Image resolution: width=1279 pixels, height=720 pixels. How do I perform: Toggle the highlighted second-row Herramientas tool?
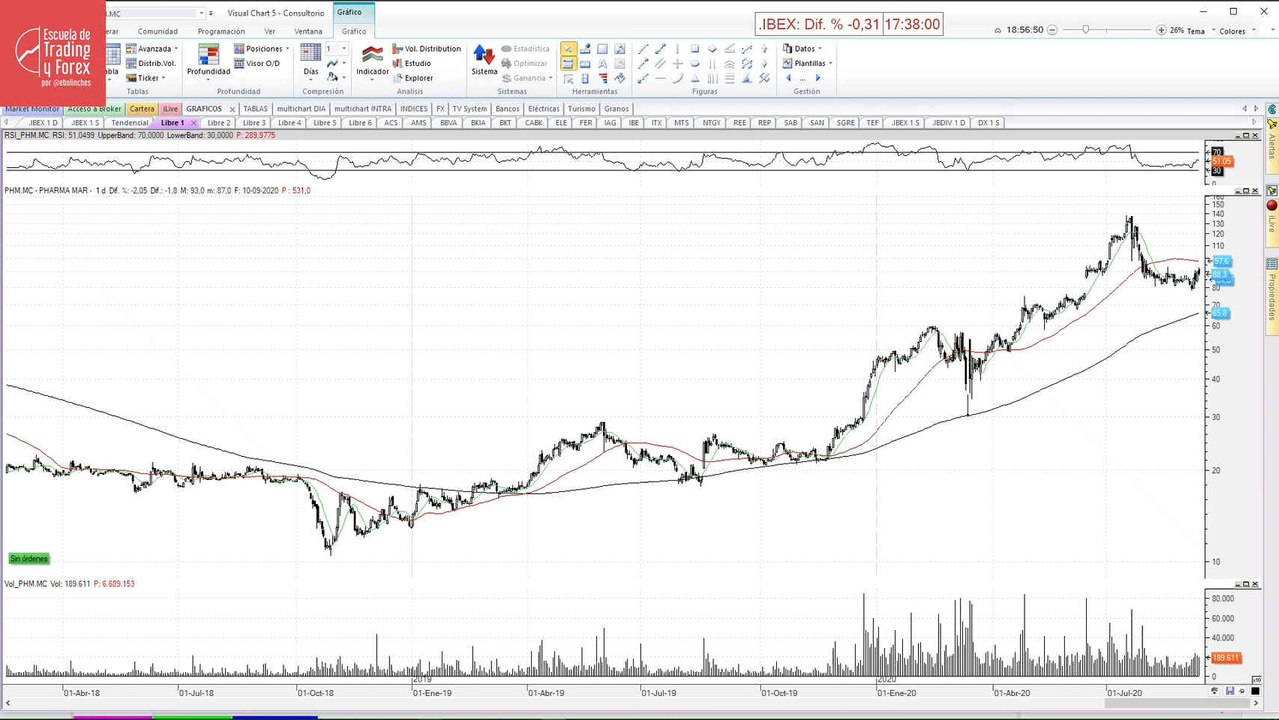coord(569,63)
